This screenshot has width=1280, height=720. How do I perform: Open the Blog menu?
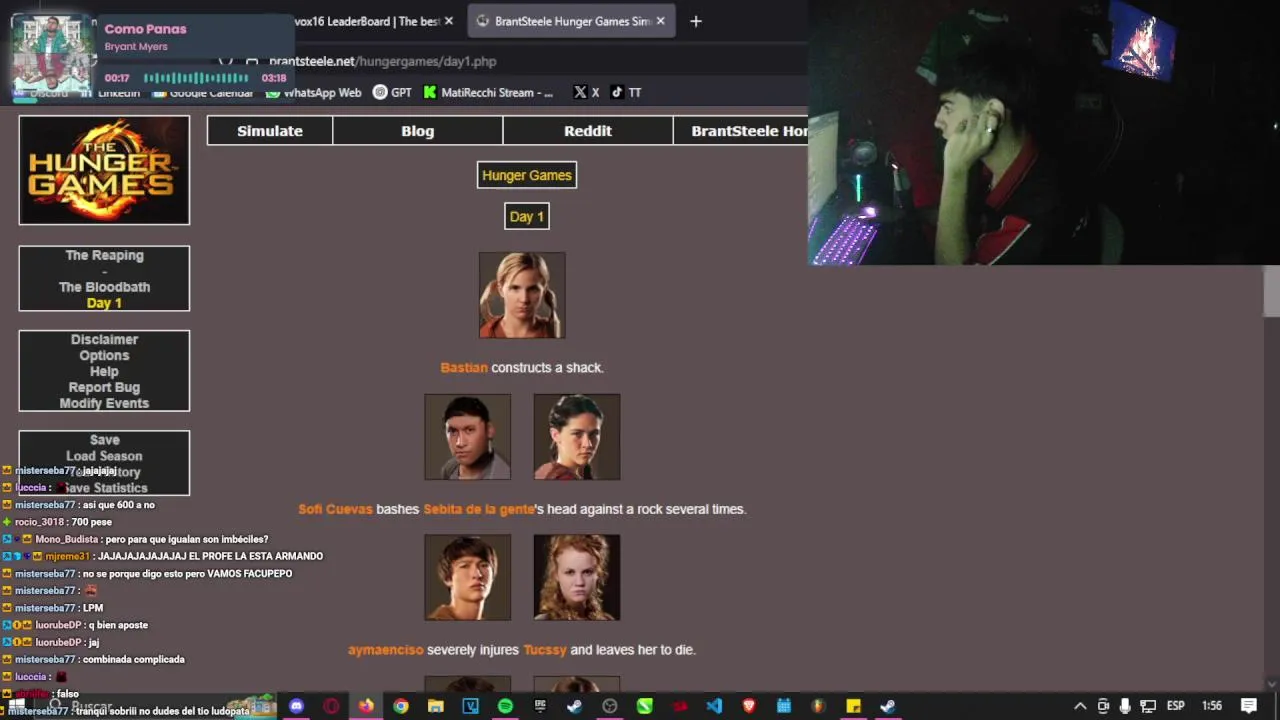pos(418,131)
